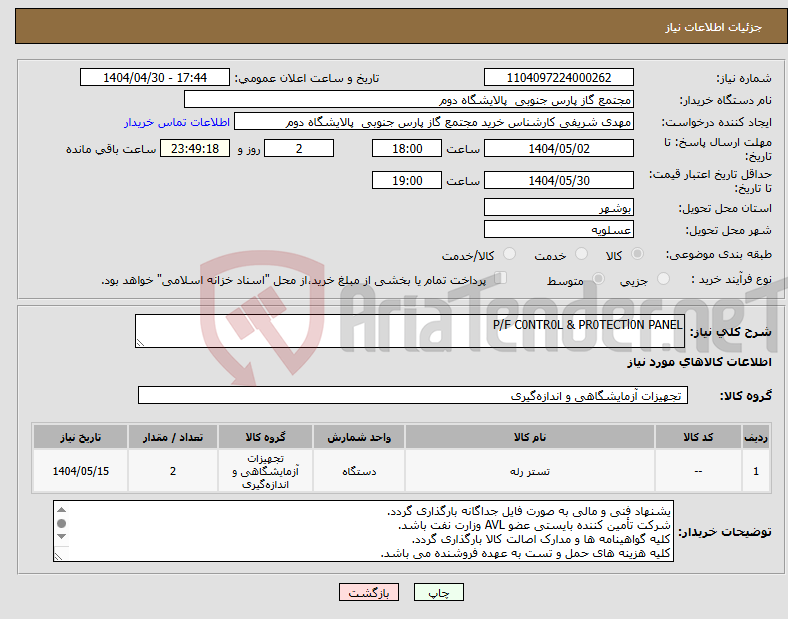Click the remaining days field showing 2
Screen dimensions: 788x619
click(299, 149)
